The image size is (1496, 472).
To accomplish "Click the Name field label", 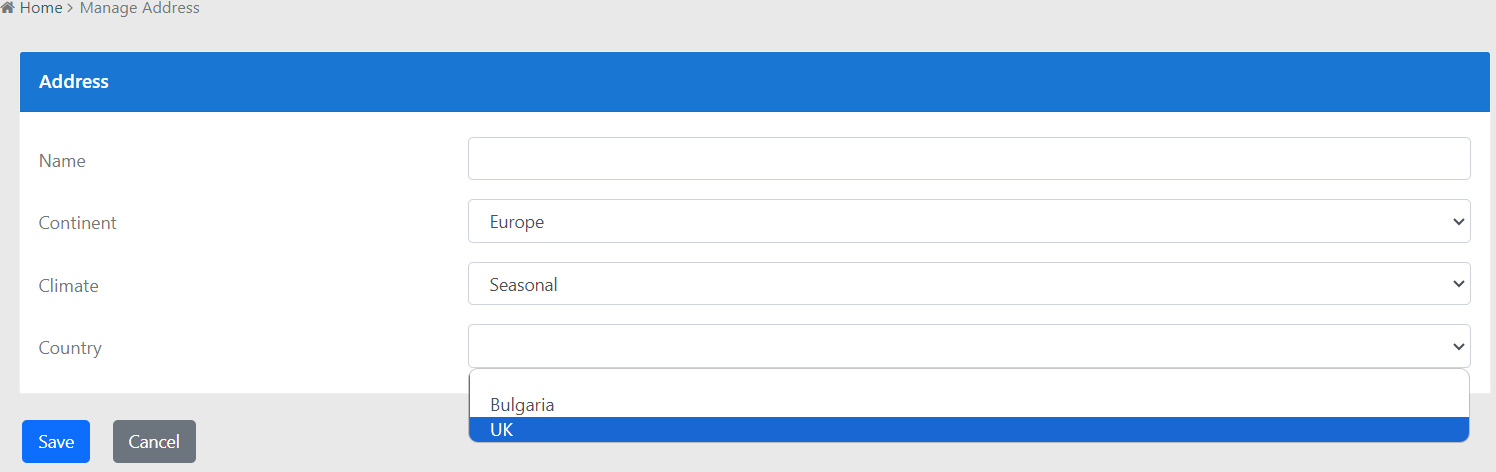I will (x=62, y=161).
